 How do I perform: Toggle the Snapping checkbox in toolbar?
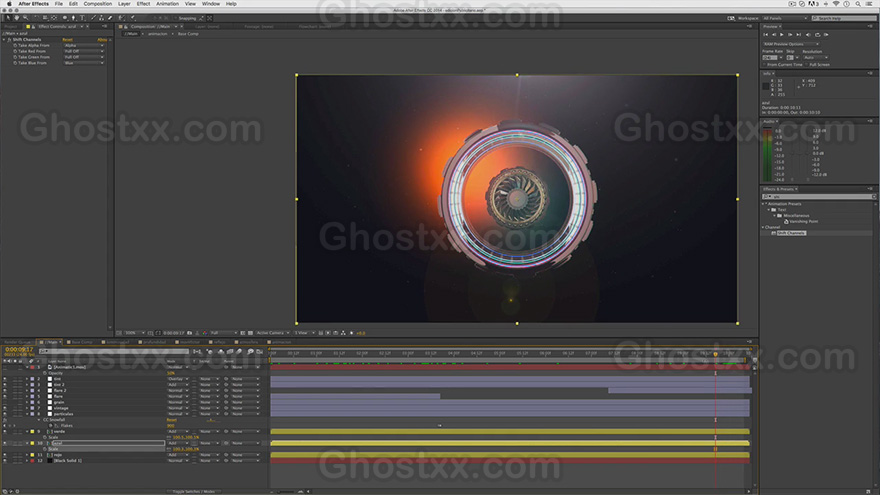[x=175, y=18]
